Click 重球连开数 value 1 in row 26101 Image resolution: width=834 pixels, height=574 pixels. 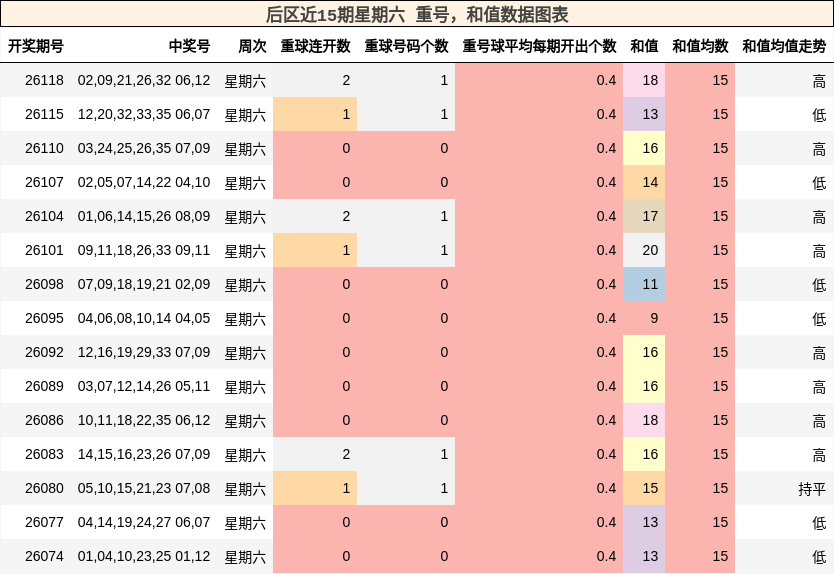[315, 251]
